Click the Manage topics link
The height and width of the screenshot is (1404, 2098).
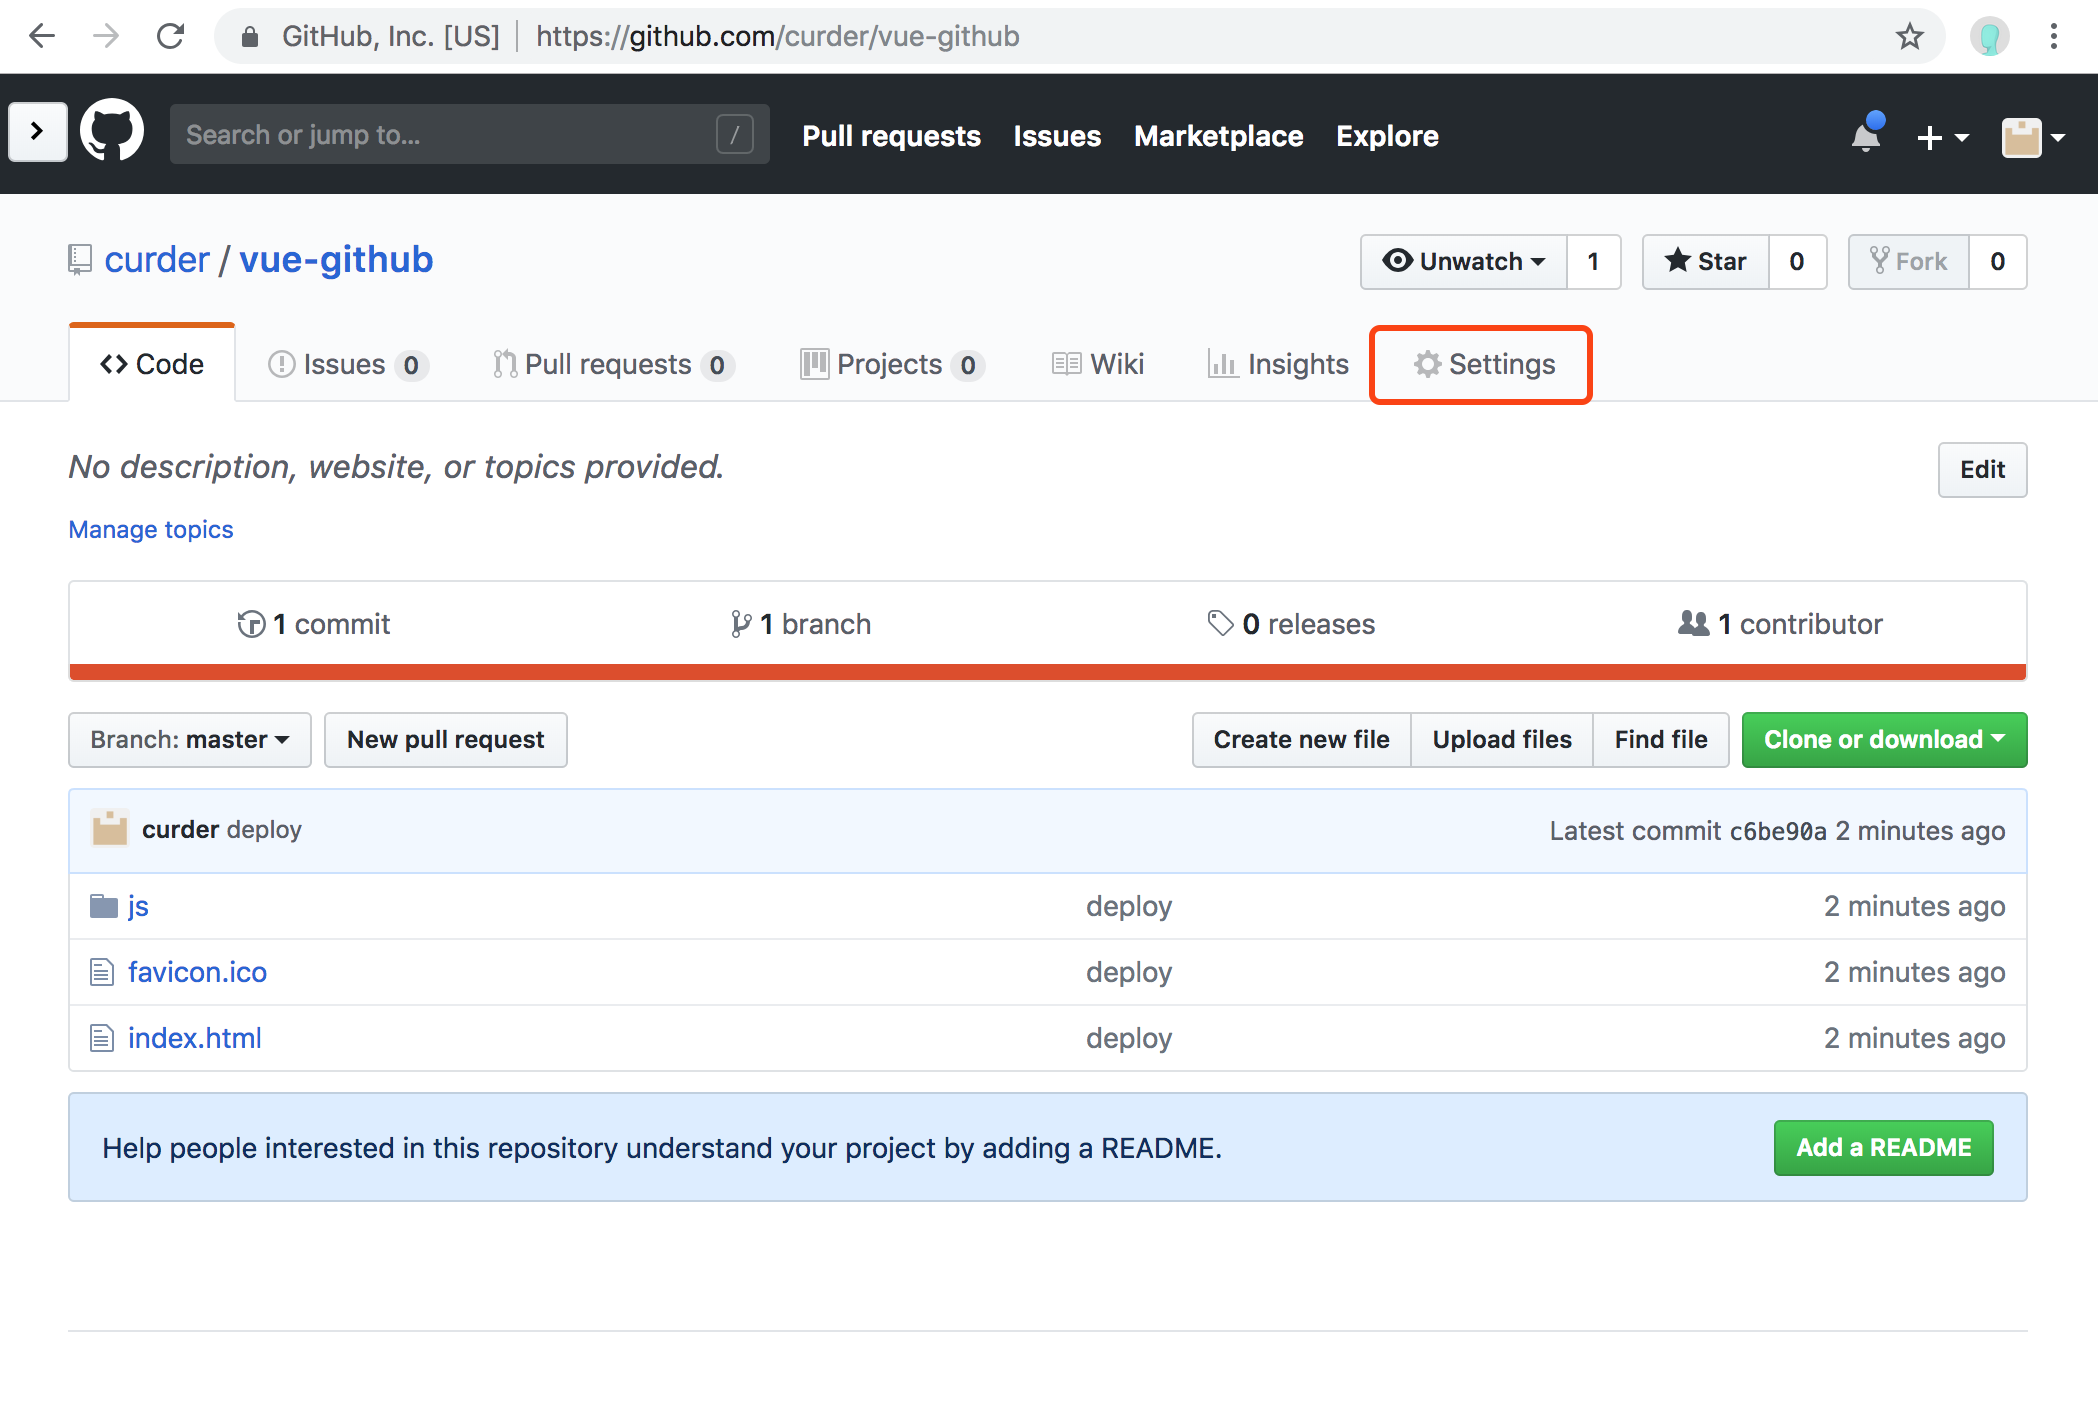[151, 530]
